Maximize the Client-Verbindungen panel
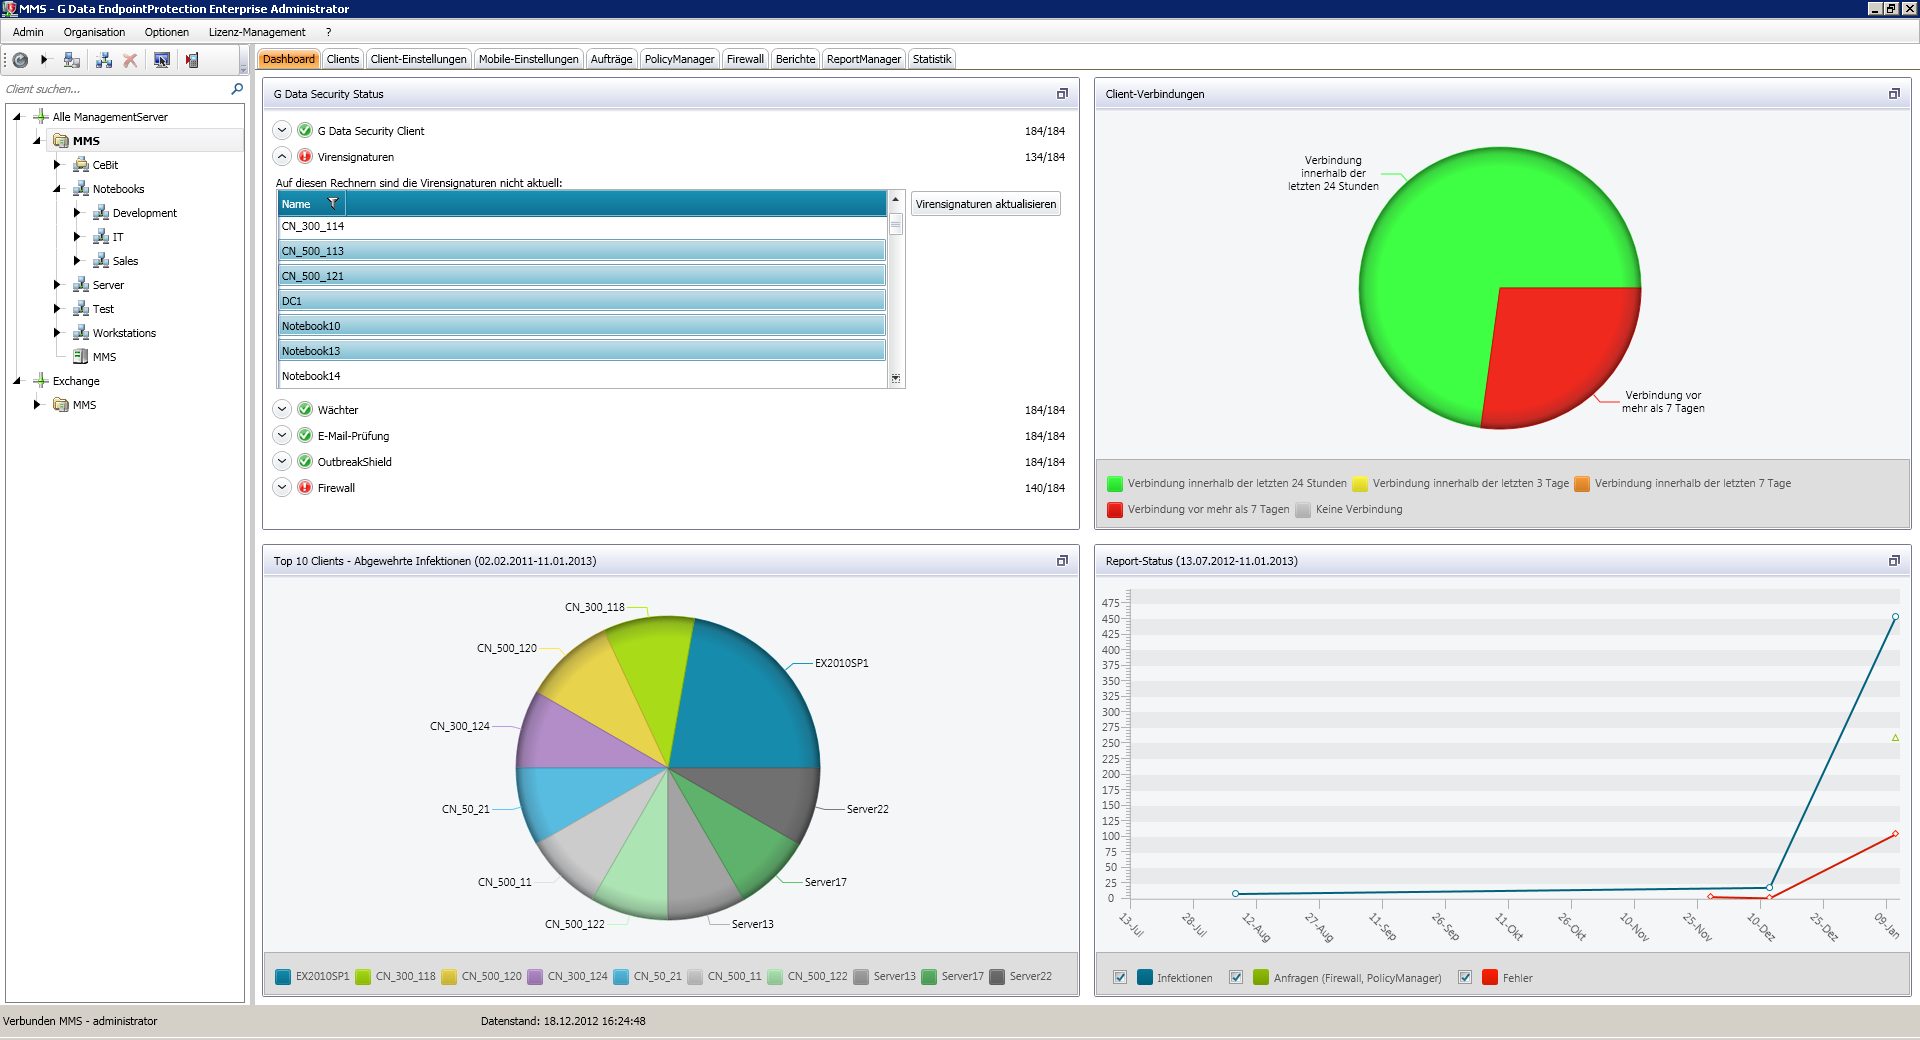This screenshot has height=1040, width=1920. tap(1893, 94)
